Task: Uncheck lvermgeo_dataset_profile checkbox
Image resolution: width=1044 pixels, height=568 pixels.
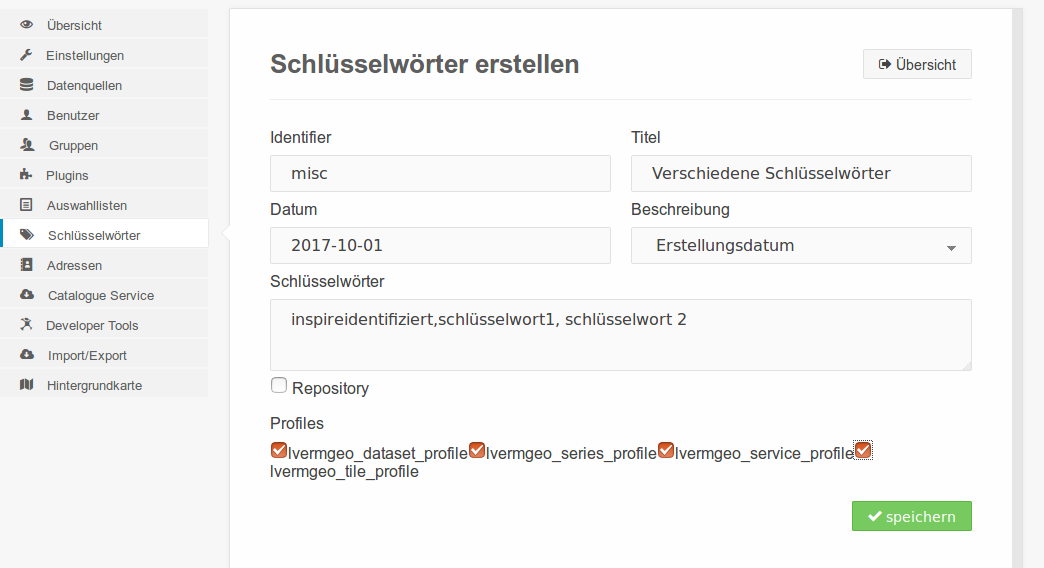Action: pyautogui.click(x=279, y=451)
